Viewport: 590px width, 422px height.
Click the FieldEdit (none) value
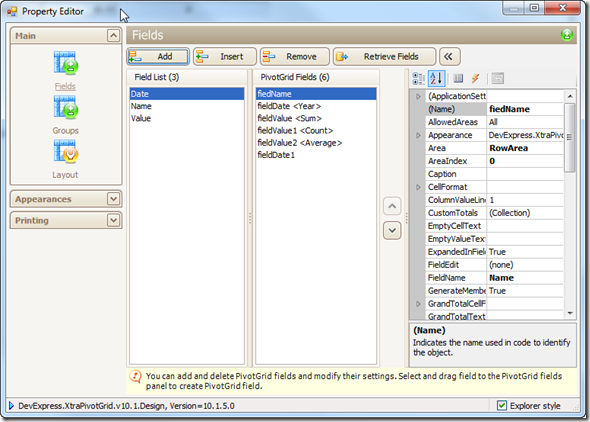(525, 265)
